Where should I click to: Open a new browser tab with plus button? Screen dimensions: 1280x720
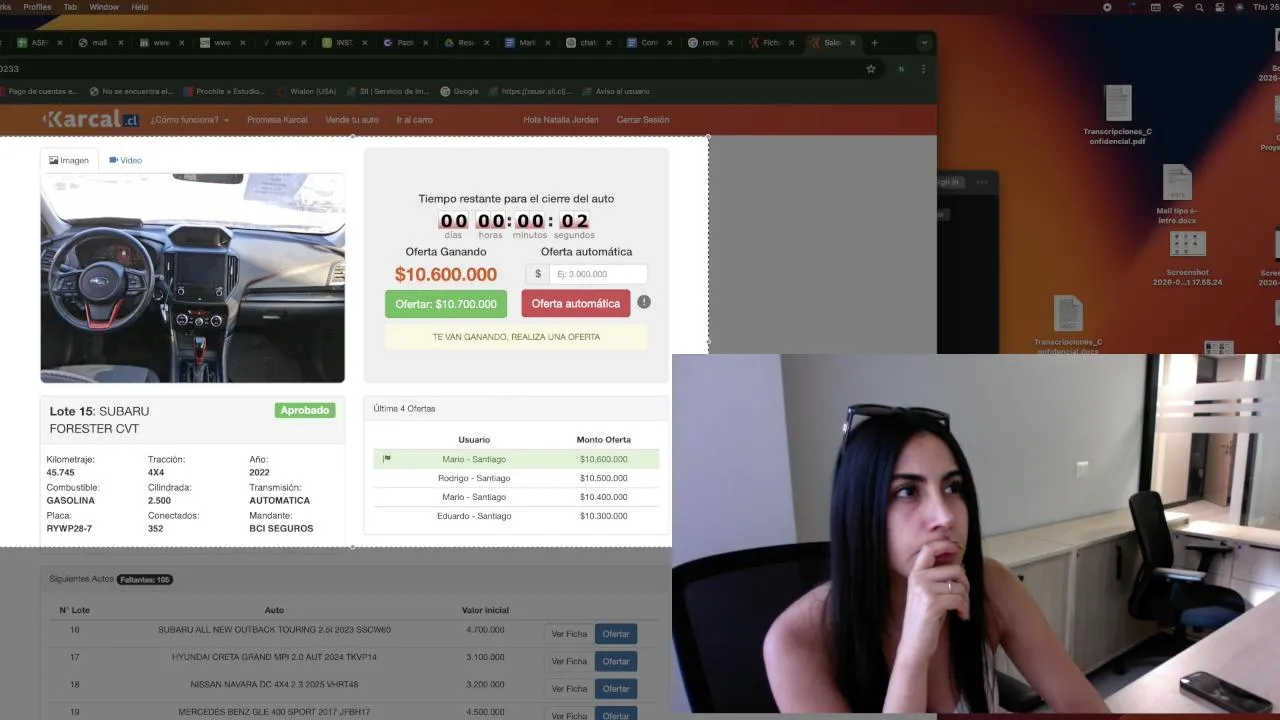pyautogui.click(x=874, y=43)
